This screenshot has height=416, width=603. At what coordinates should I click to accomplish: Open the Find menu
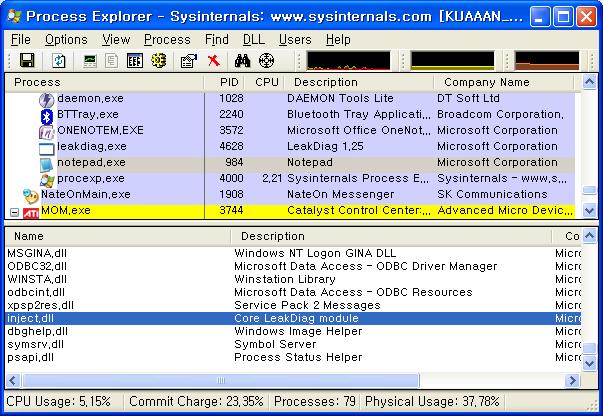[x=217, y=40]
